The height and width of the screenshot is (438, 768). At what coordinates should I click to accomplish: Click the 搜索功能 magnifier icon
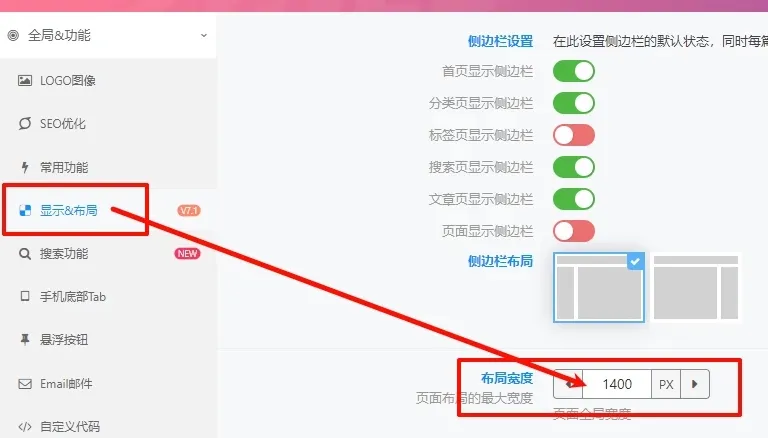(25, 254)
